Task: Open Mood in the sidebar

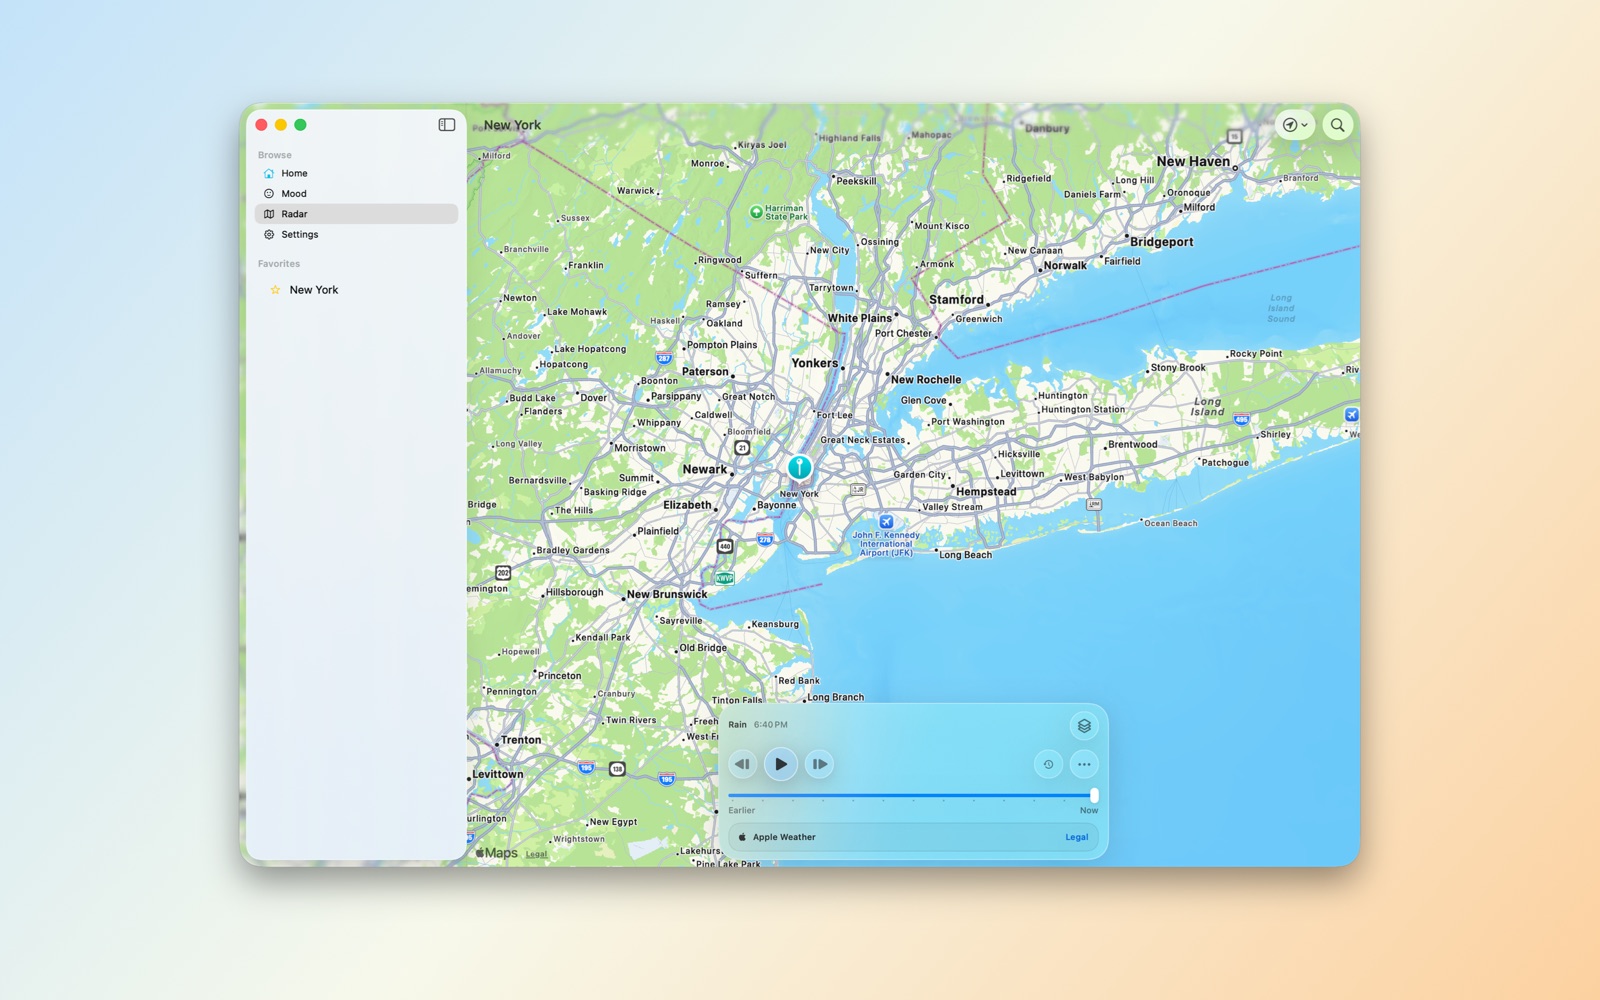Action: [x=357, y=194]
